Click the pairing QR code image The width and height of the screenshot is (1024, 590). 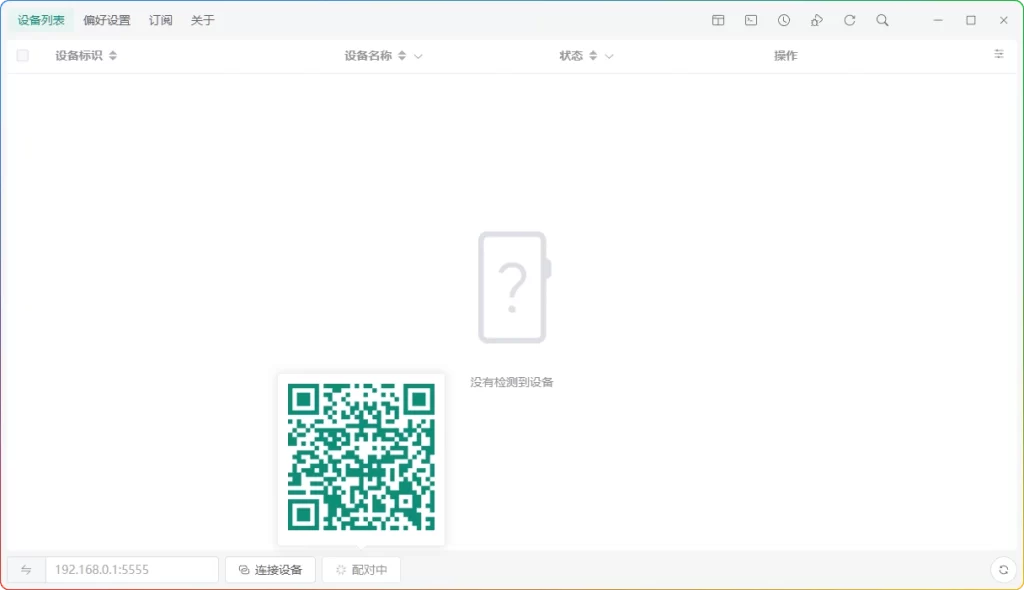tap(361, 459)
